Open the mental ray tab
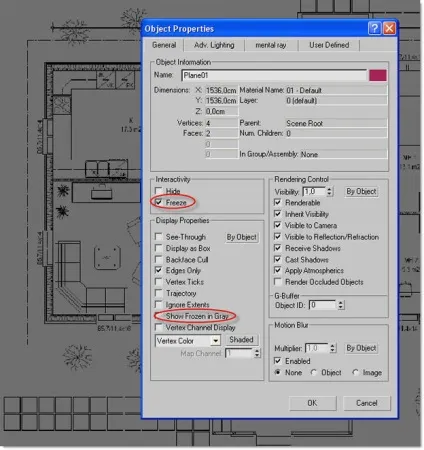Screen dimensions: 424x450 point(271,45)
